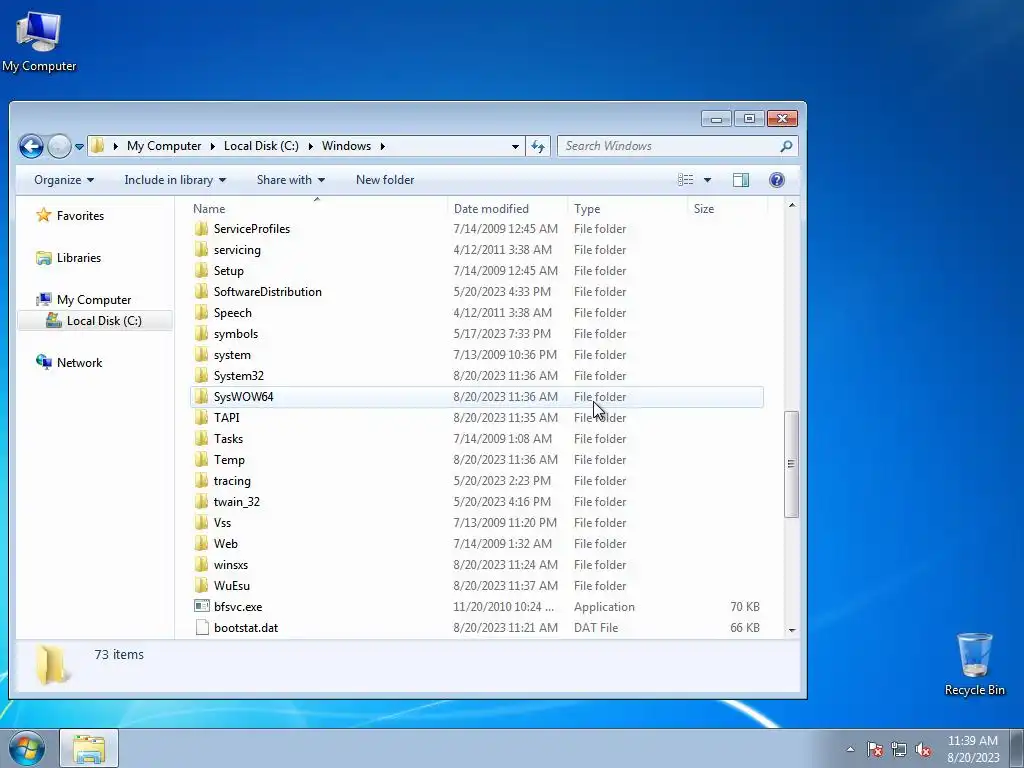The image size is (1024, 768).
Task: Open the Share with menu
Action: pos(291,180)
